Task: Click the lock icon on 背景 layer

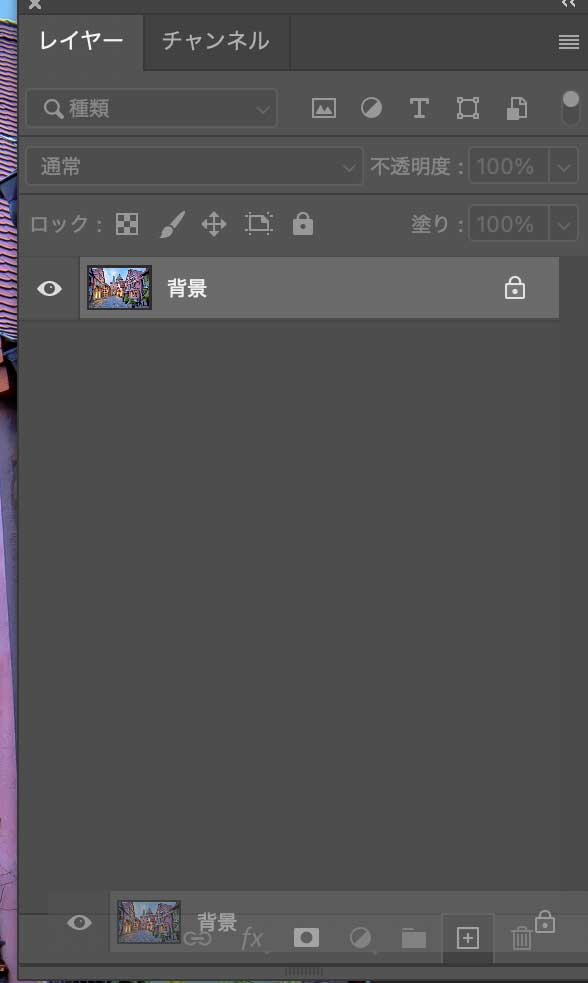Action: tap(515, 288)
